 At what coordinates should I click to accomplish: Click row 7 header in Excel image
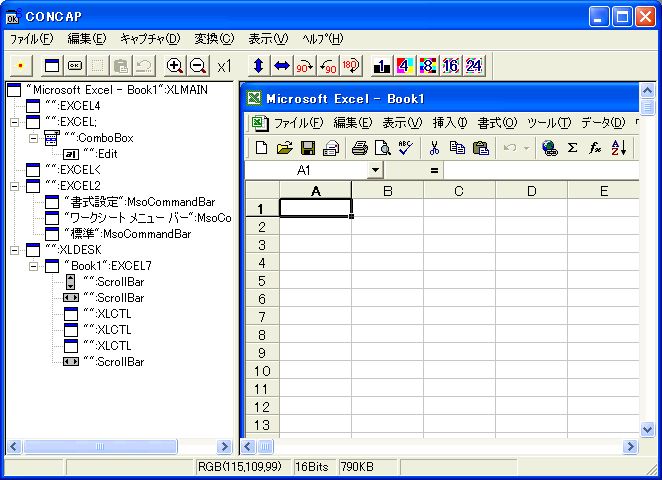(262, 317)
